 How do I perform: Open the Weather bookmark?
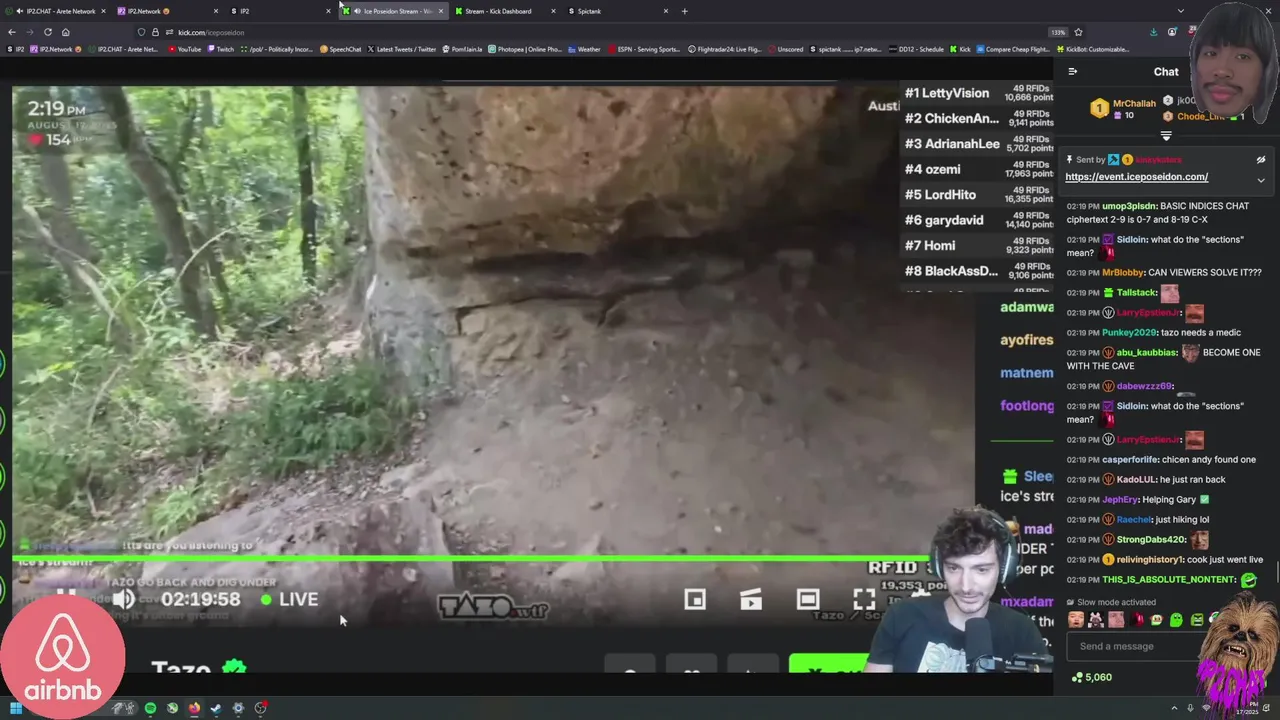[584, 49]
